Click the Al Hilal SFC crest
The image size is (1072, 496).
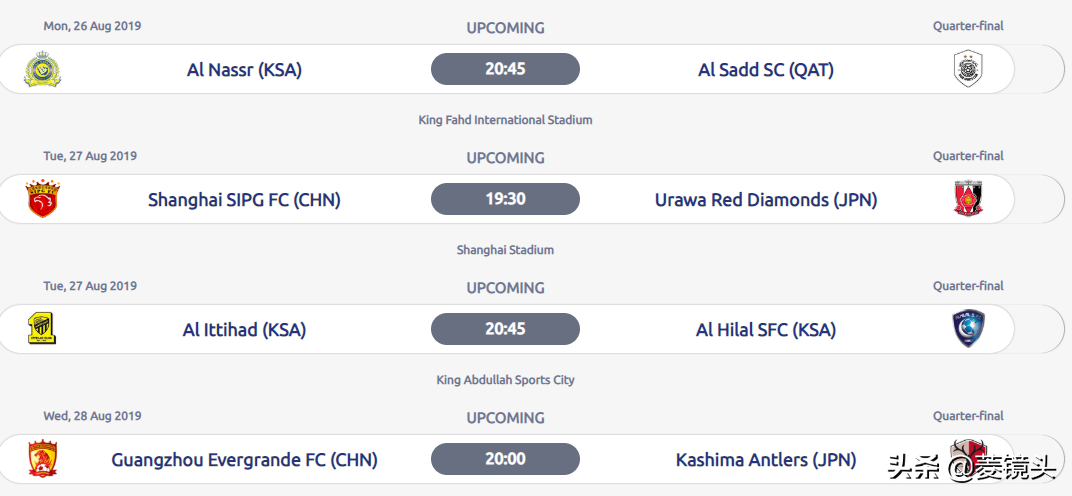click(968, 329)
